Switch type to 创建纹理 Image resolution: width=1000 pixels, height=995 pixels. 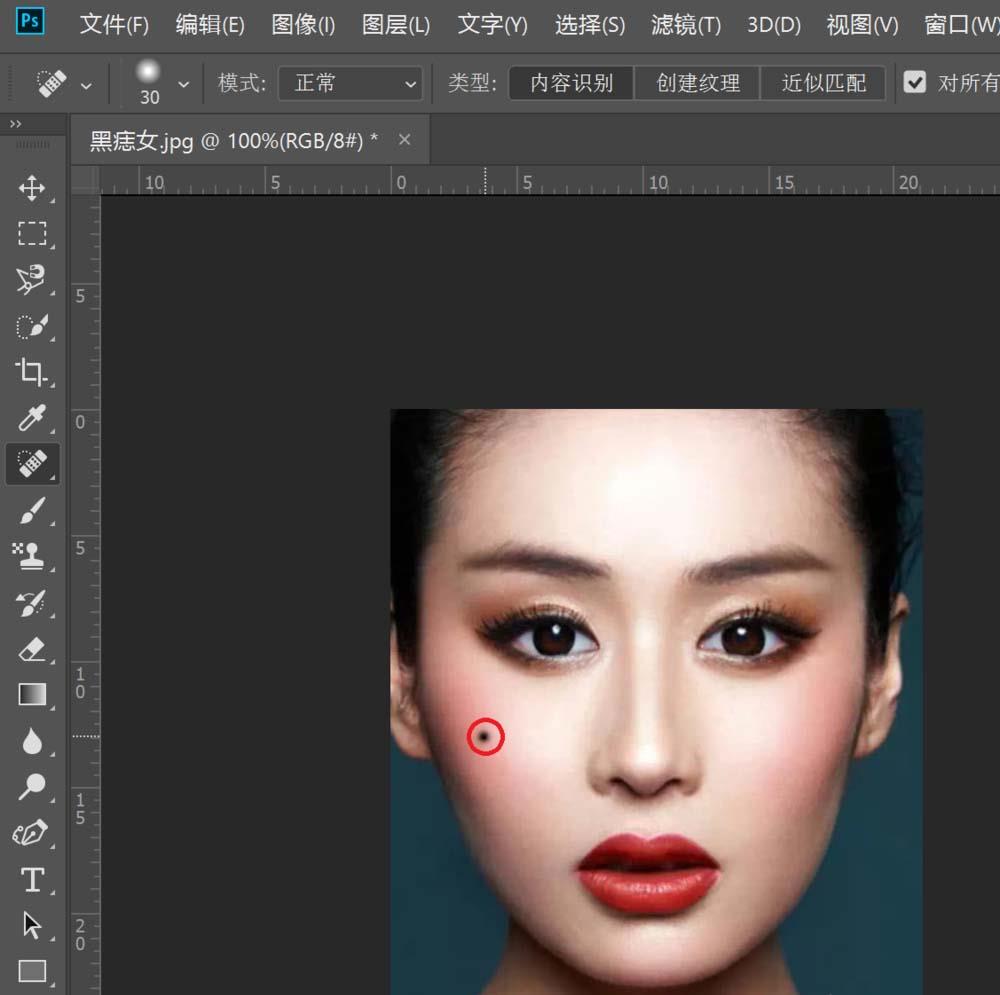pos(697,83)
